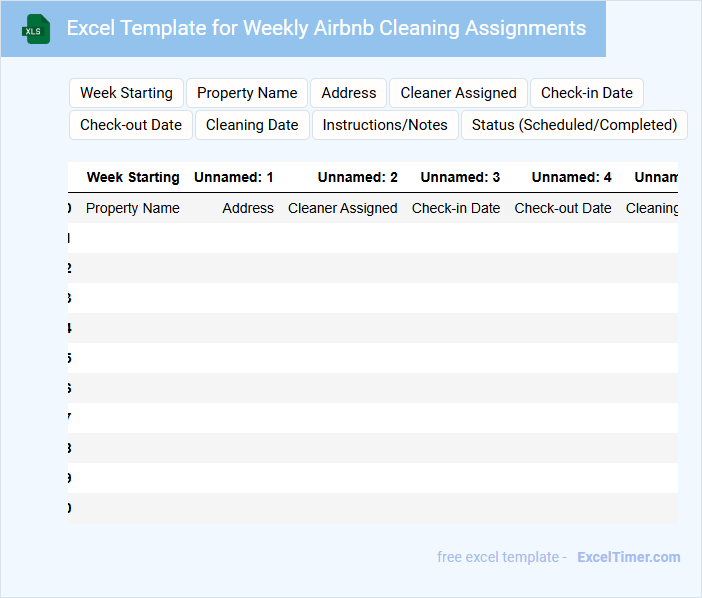The width and height of the screenshot is (702, 598).
Task: Select the Week Starting tag button
Action: click(126, 93)
